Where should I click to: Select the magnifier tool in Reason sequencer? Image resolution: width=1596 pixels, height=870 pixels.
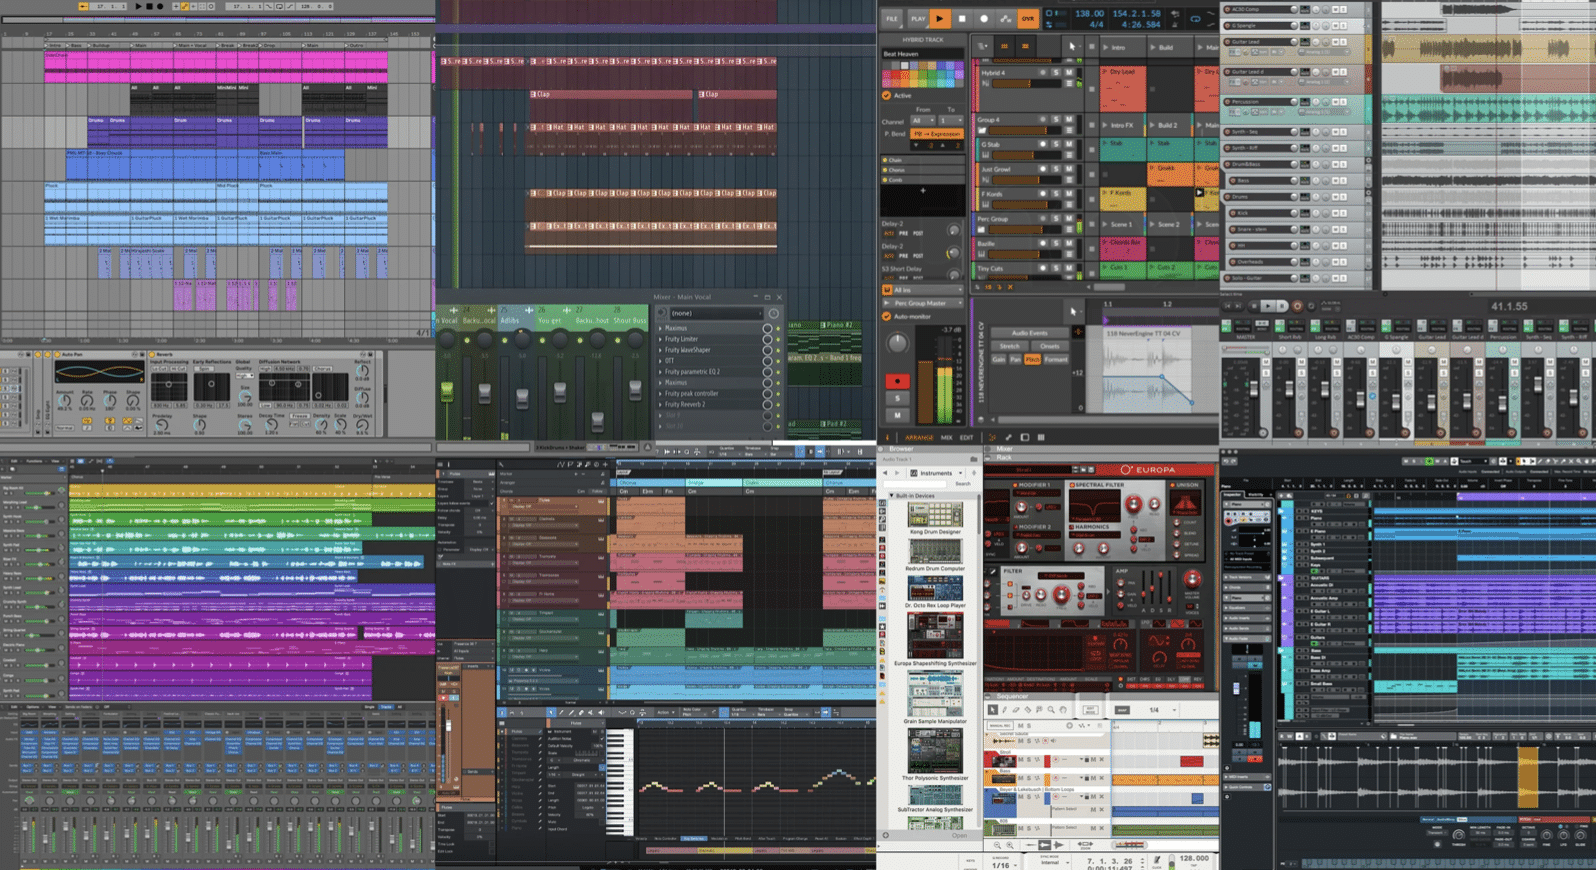coord(1051,710)
